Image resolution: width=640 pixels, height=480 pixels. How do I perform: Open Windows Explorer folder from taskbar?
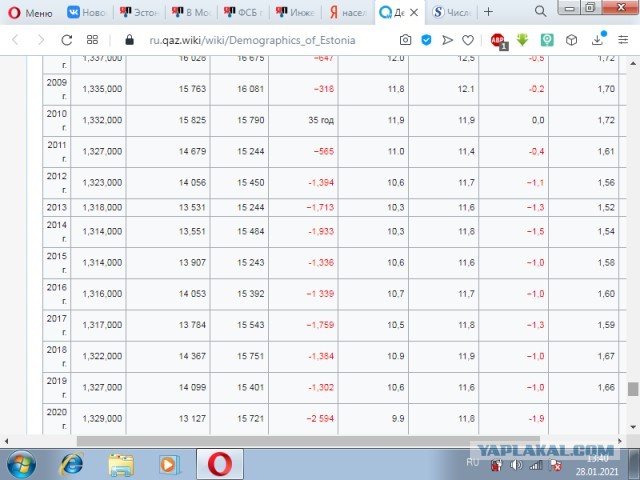121,465
